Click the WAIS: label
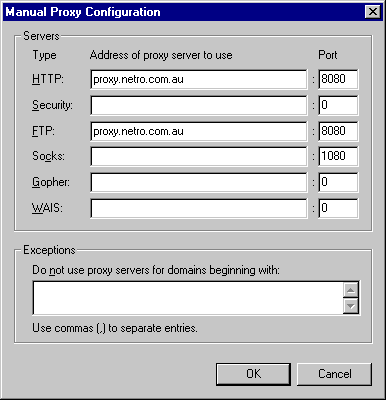Screen dimensions: 386x400 pyautogui.click(x=47, y=208)
